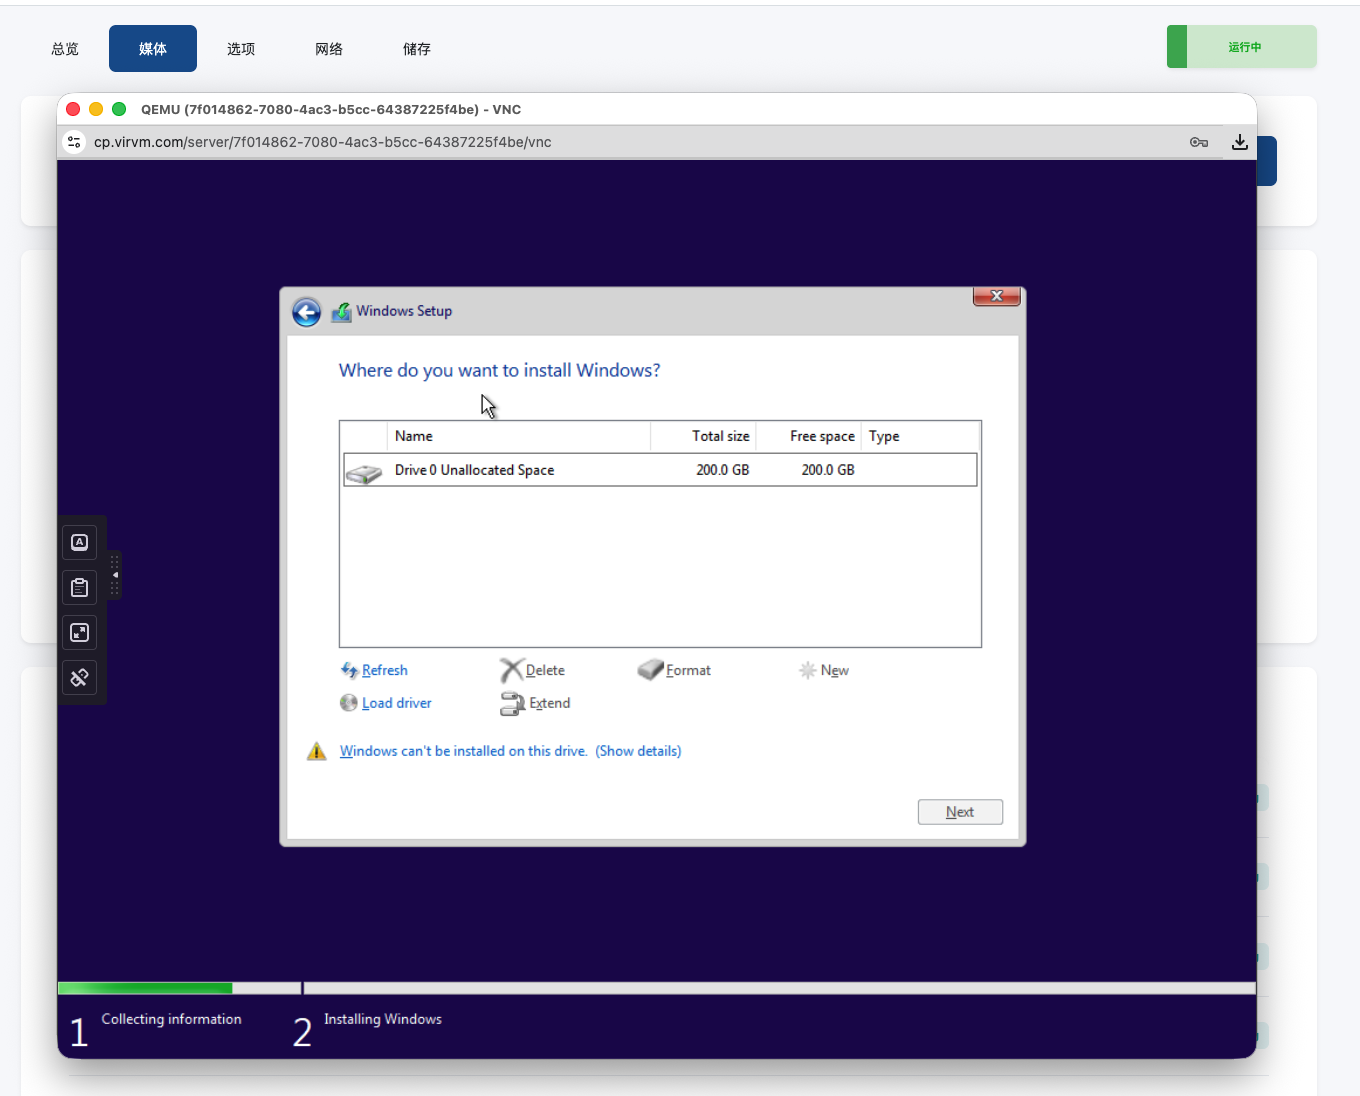1360x1096 pixels.
Task: Click the Windows Setup title icon
Action: tap(342, 312)
